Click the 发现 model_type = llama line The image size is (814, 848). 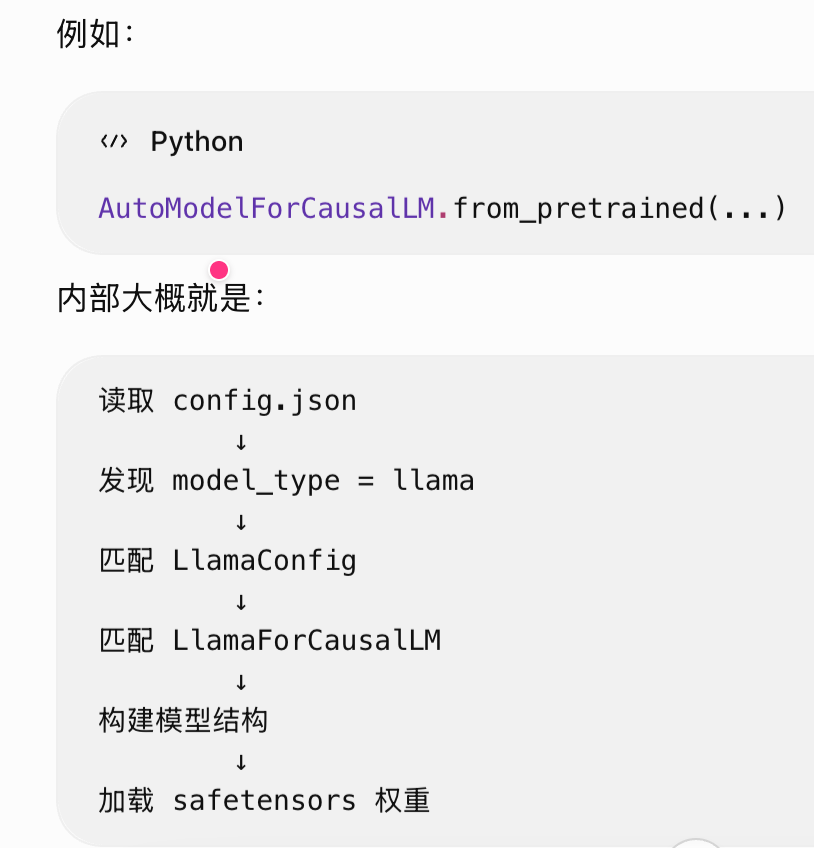point(287,481)
